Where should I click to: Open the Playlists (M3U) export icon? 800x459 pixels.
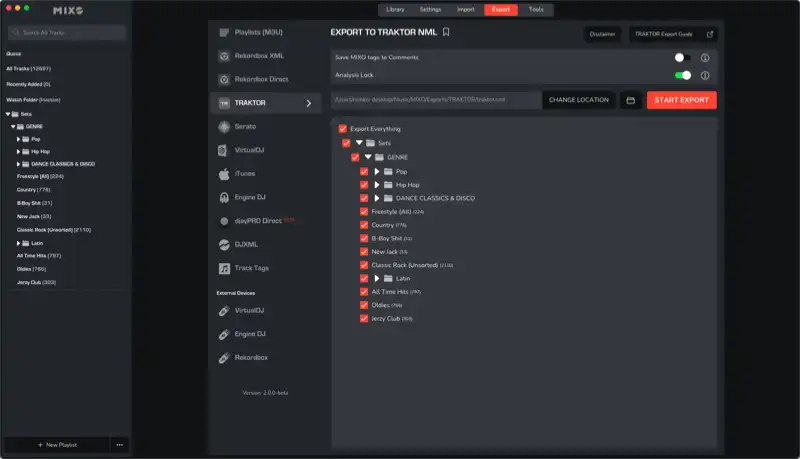coord(223,33)
